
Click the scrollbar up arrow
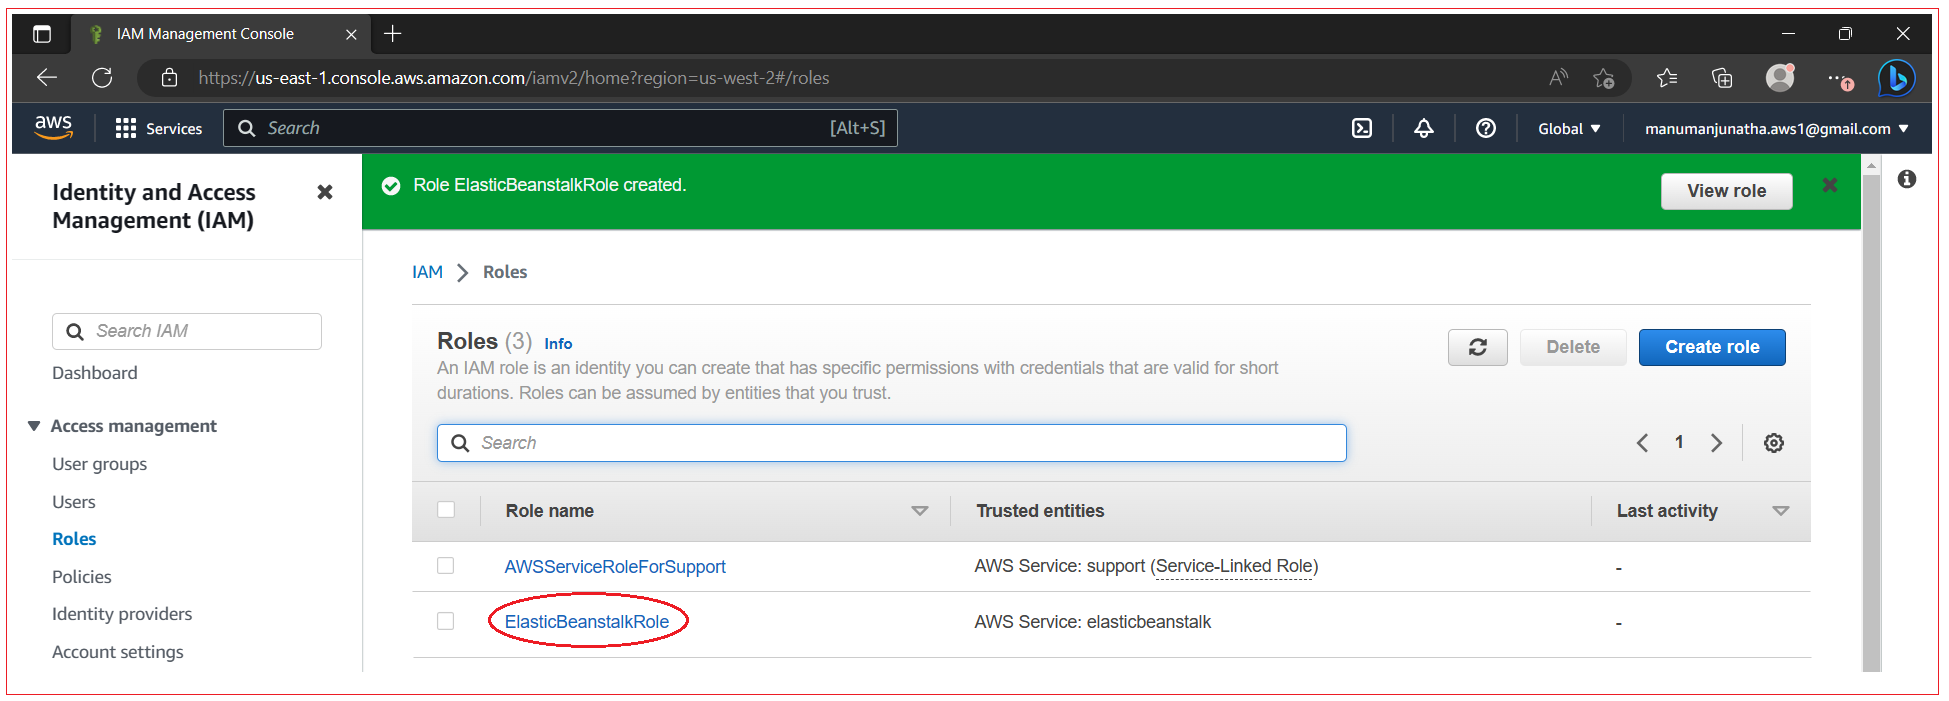(x=1871, y=164)
